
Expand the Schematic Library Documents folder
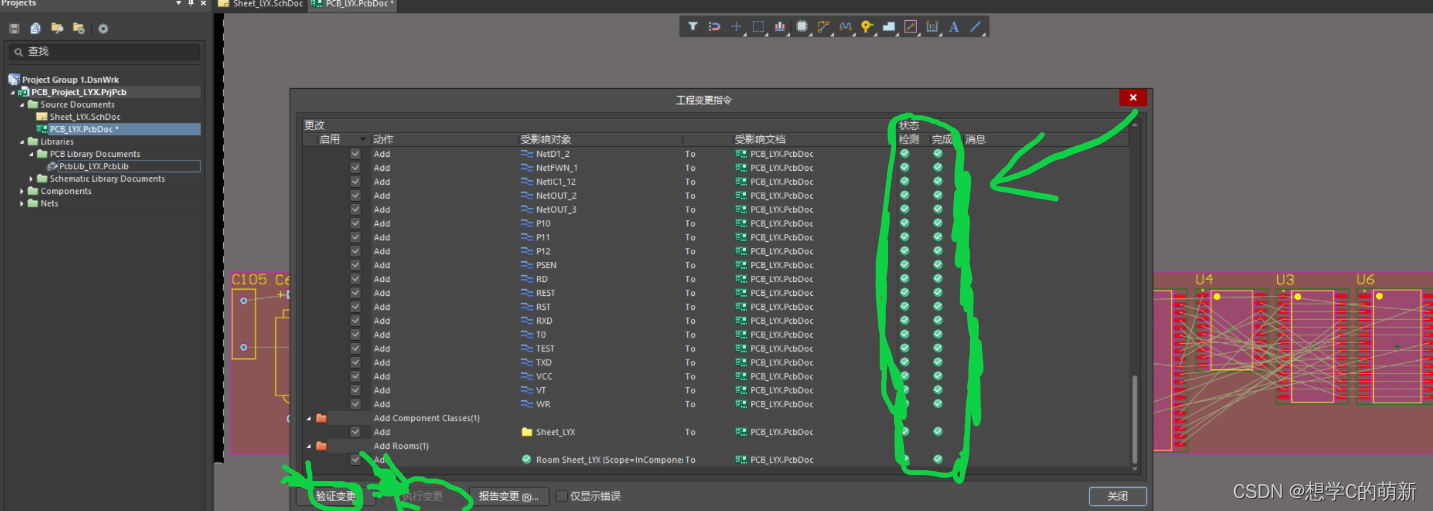pyautogui.click(x=32, y=179)
